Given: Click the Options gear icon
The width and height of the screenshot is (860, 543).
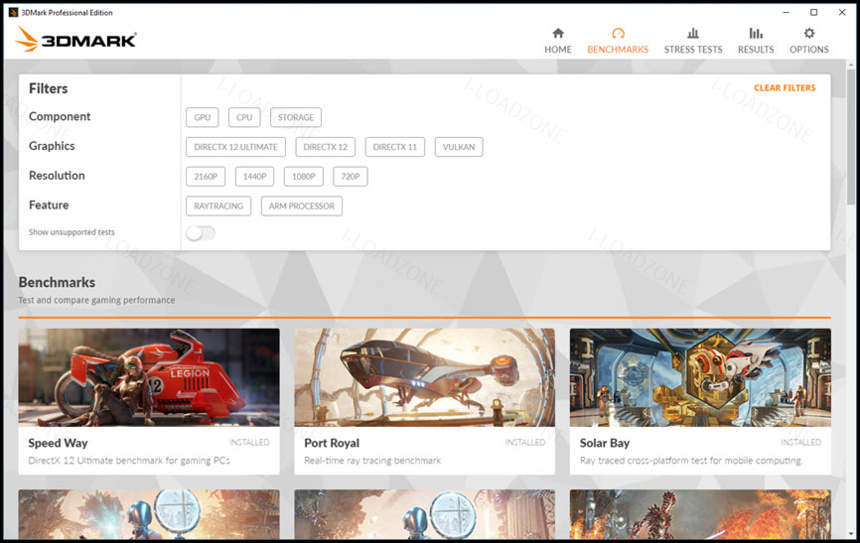Looking at the screenshot, I should (809, 33).
